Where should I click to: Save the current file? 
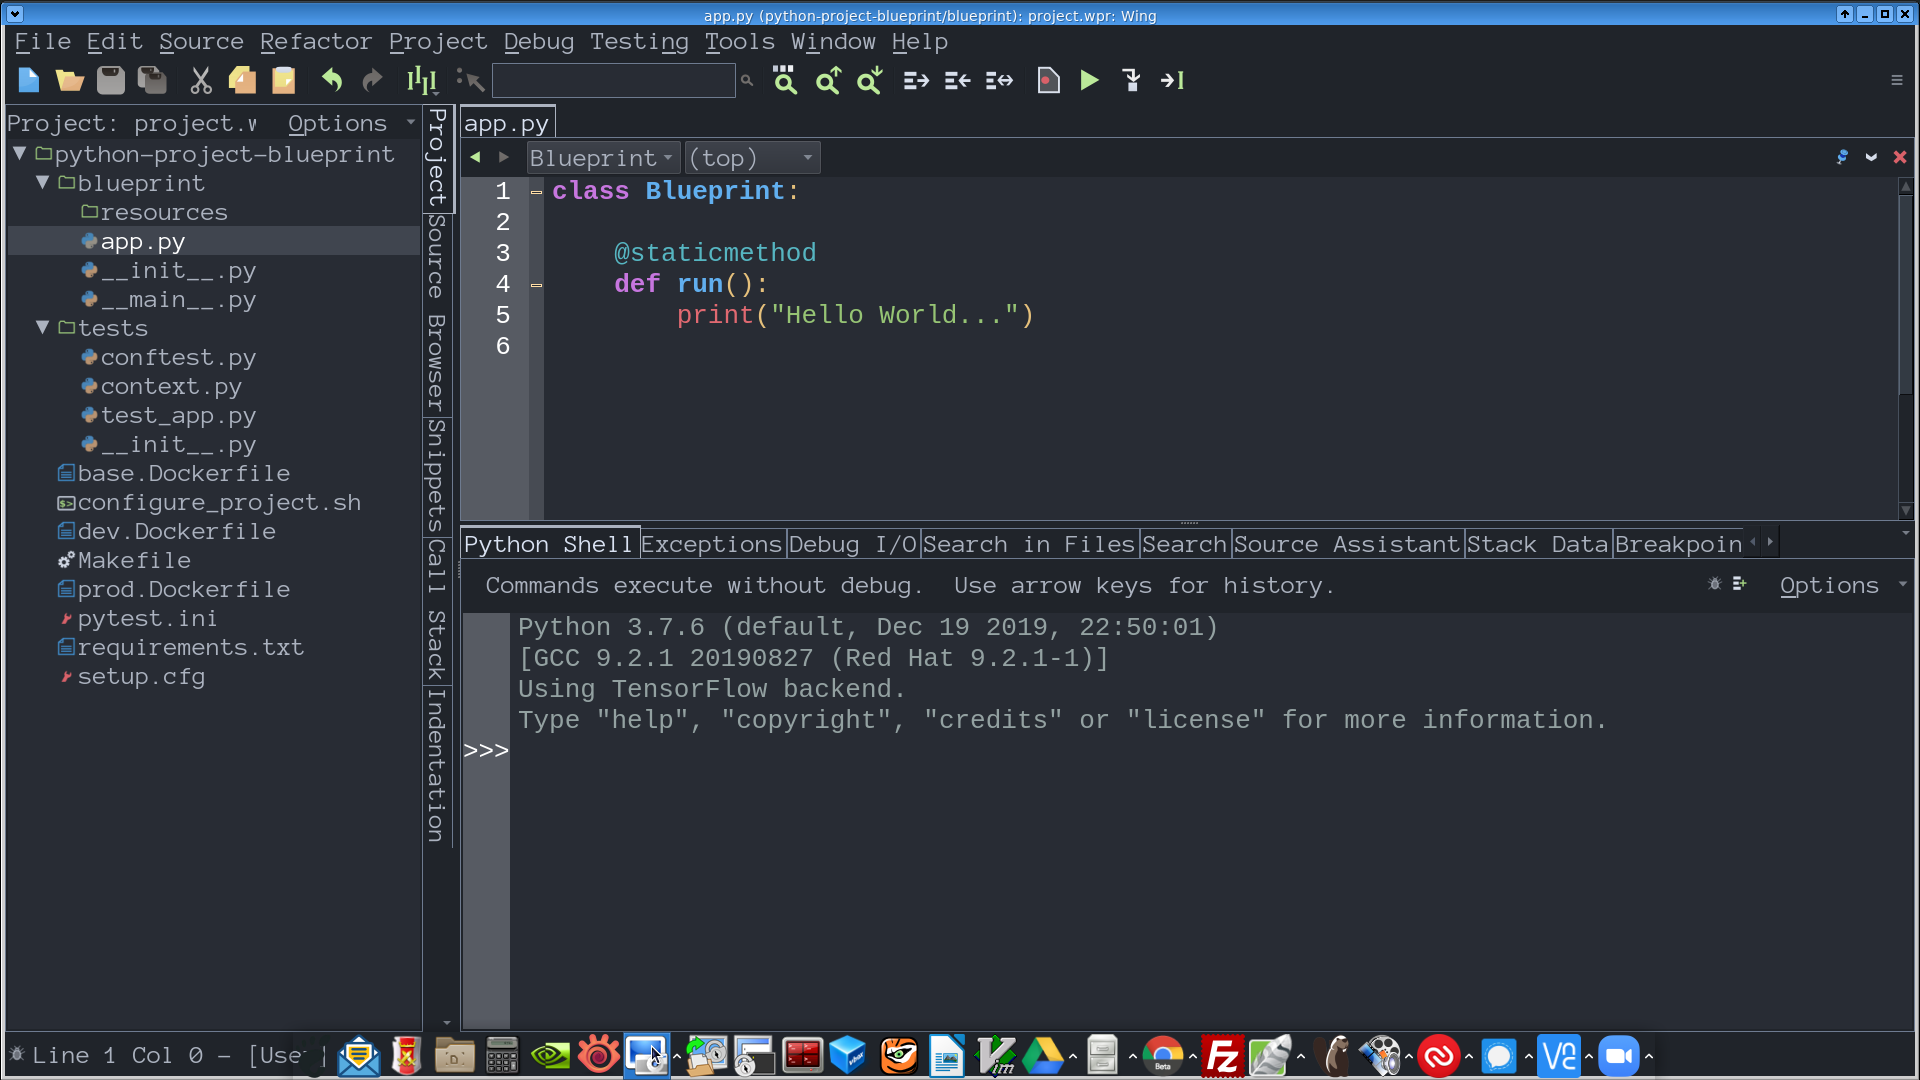[x=110, y=80]
